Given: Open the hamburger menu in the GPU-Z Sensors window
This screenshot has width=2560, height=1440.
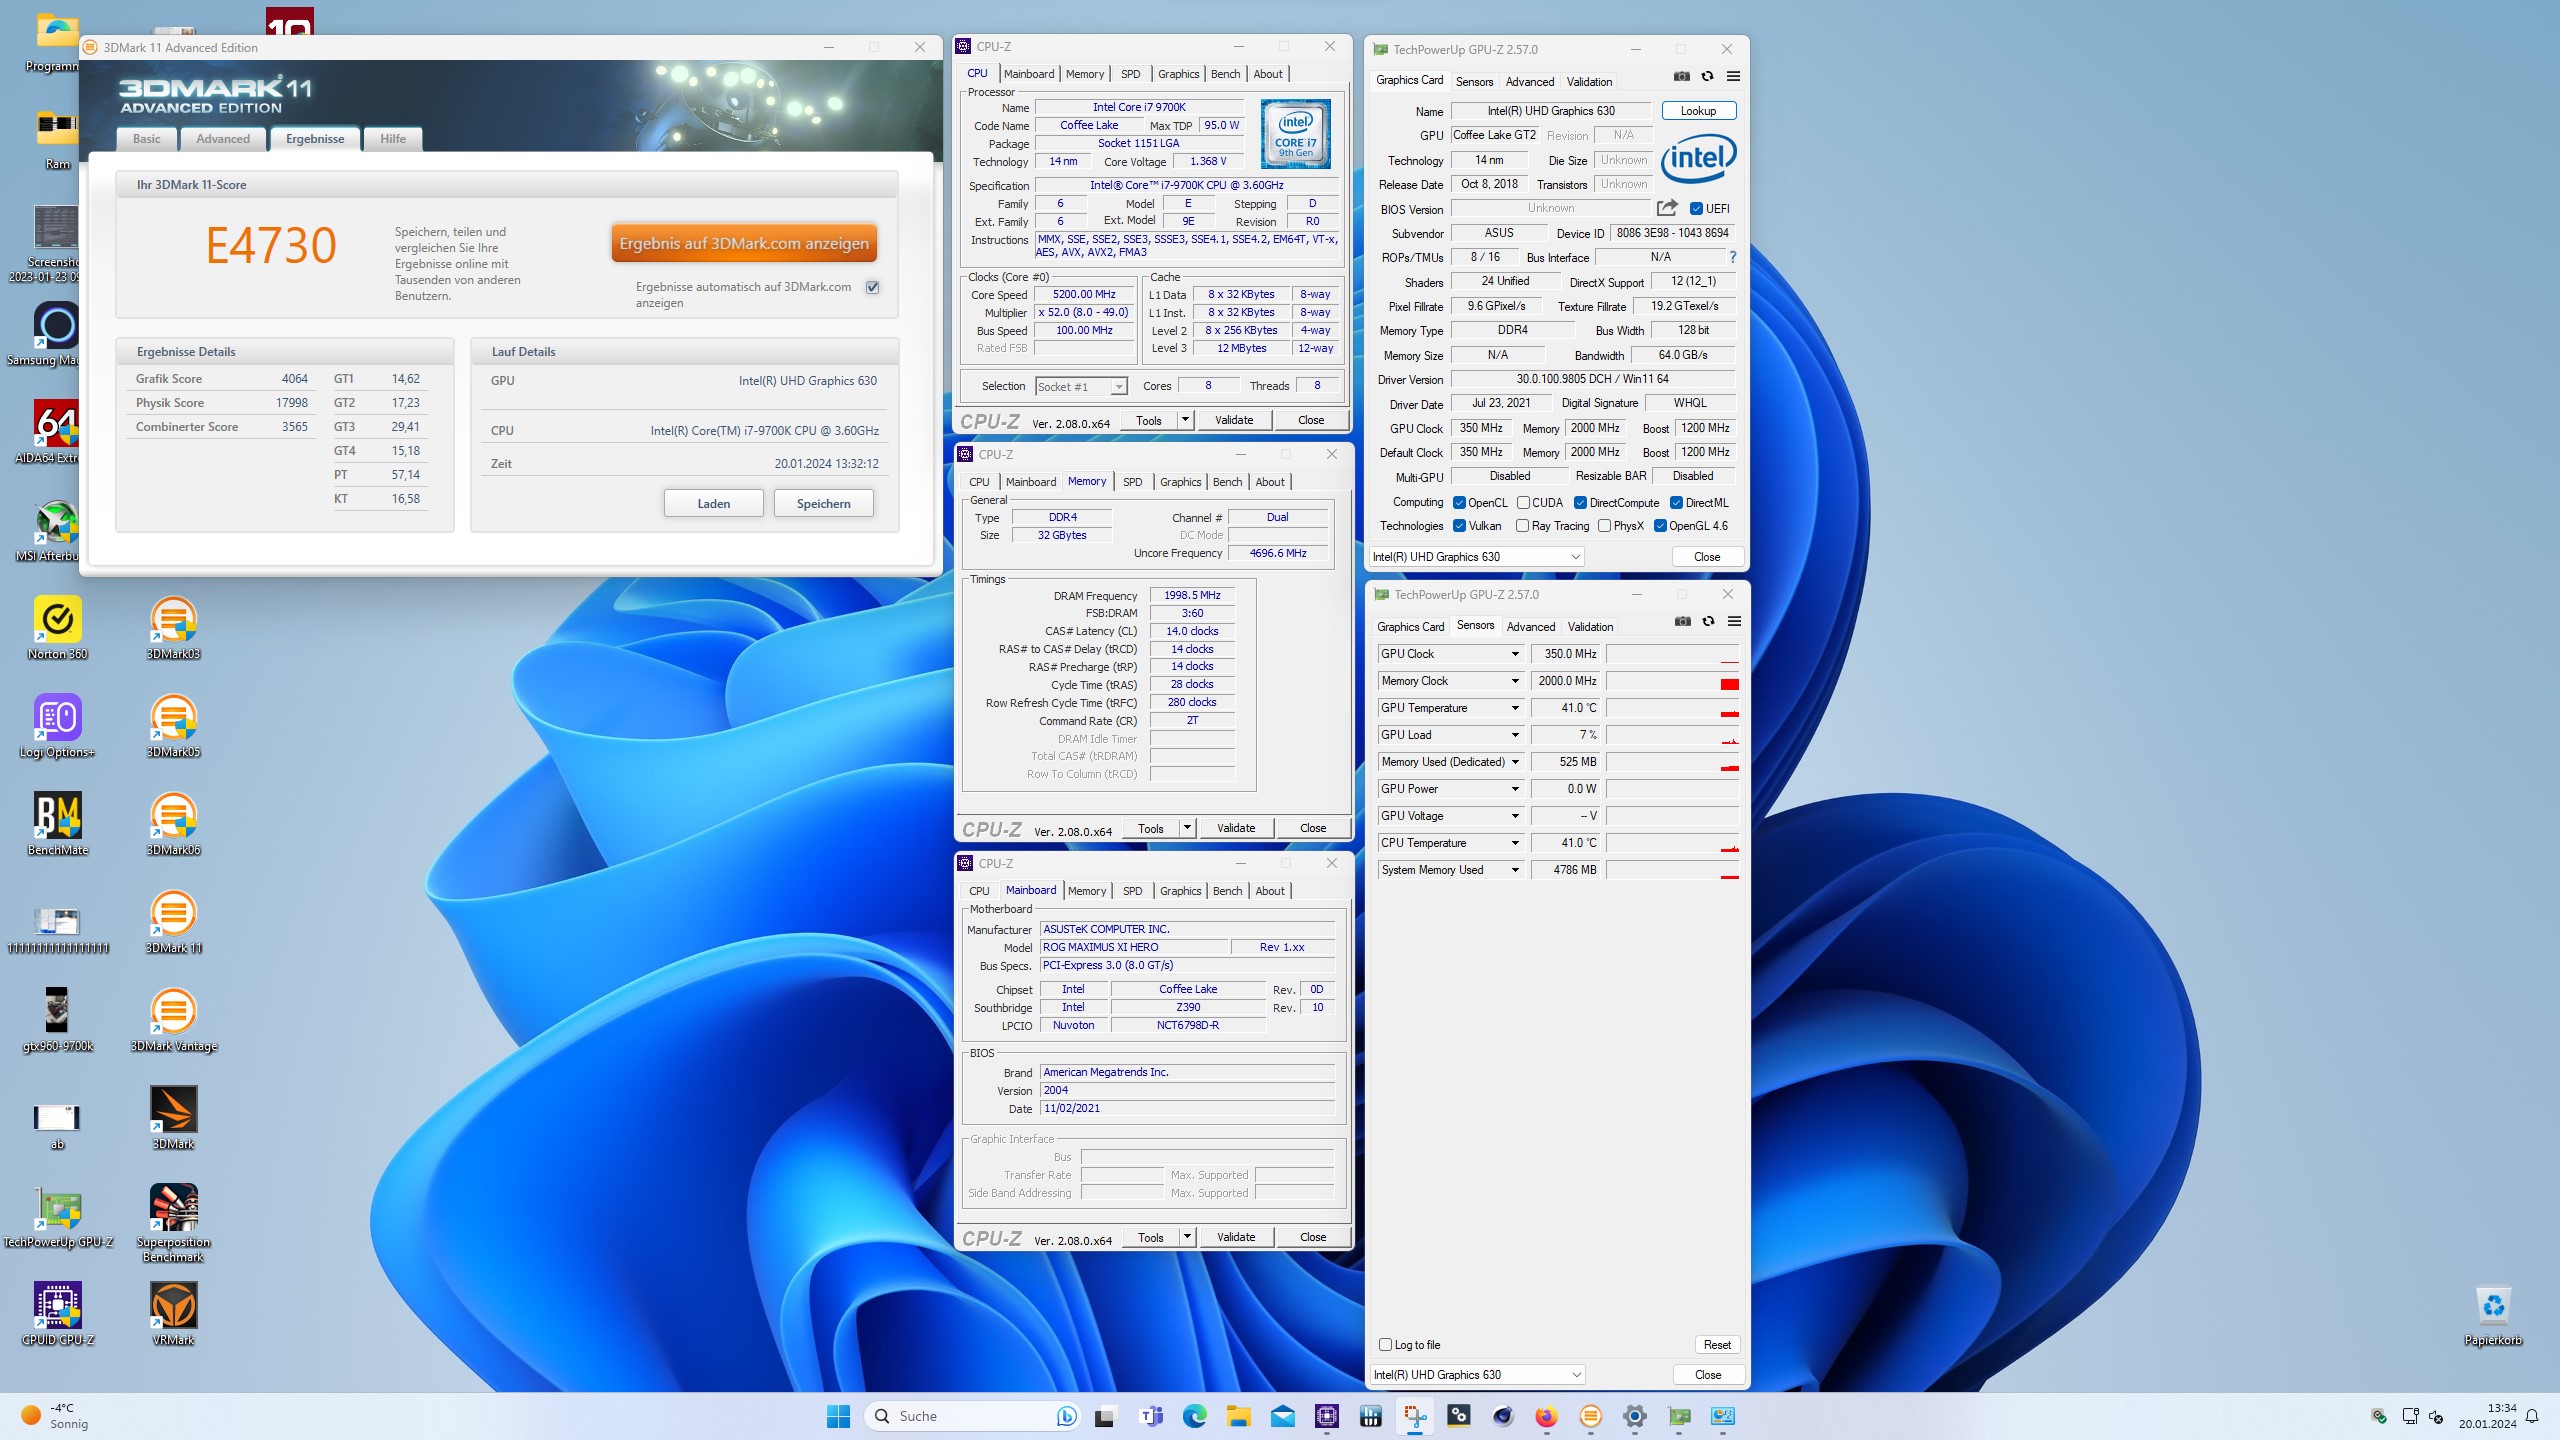Looking at the screenshot, I should tap(1734, 621).
